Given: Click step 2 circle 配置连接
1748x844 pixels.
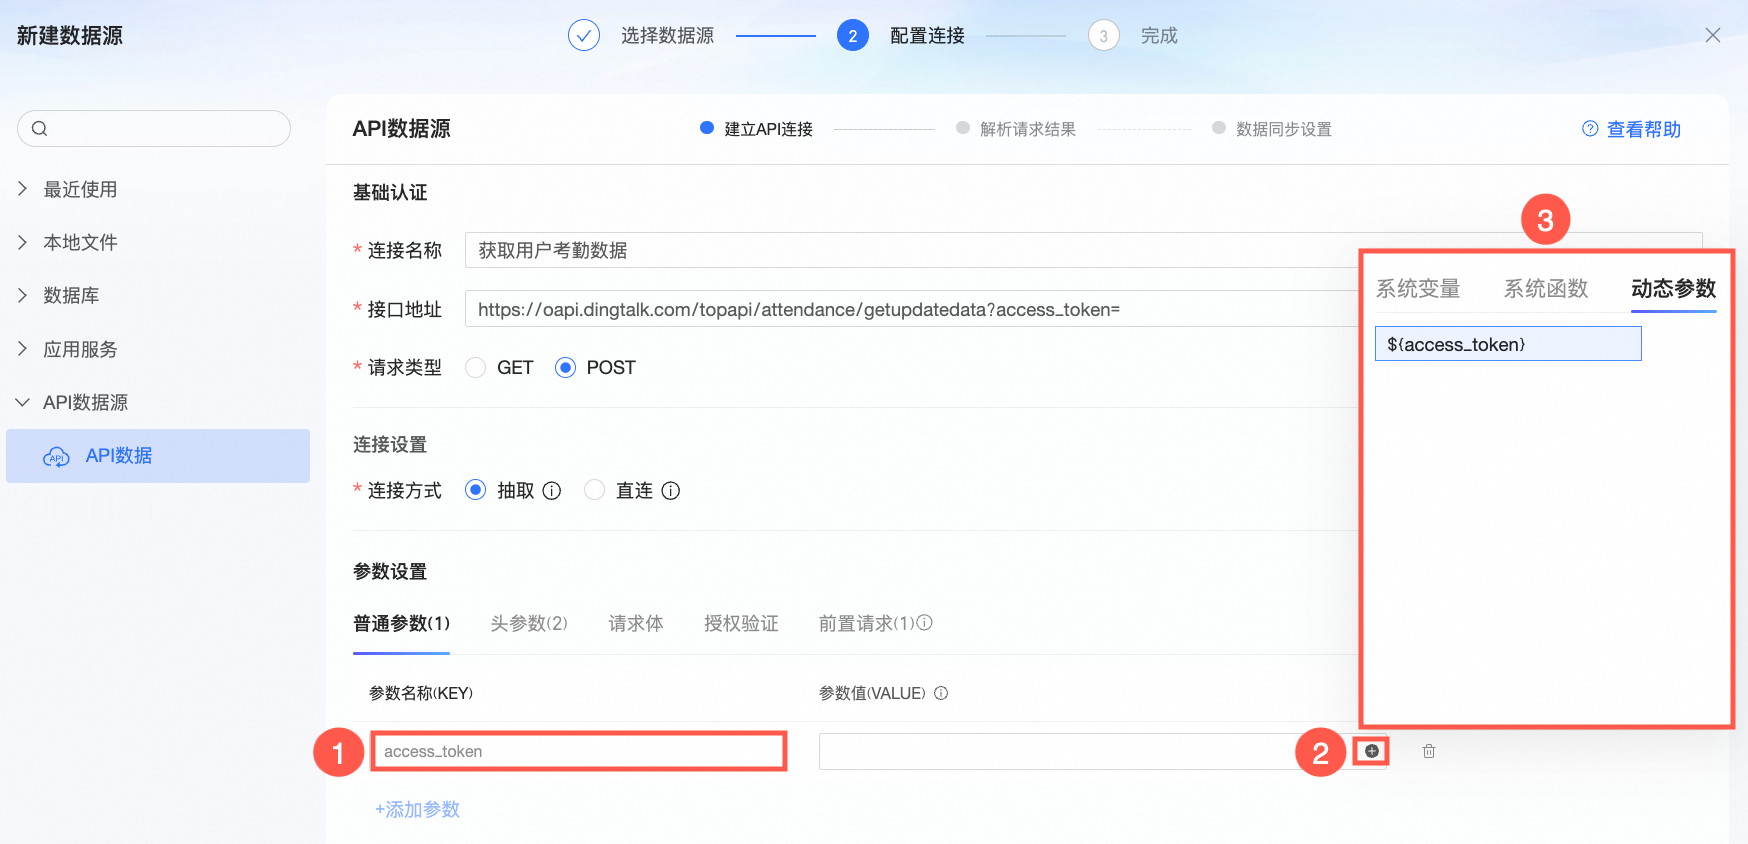Looking at the screenshot, I should click(853, 35).
